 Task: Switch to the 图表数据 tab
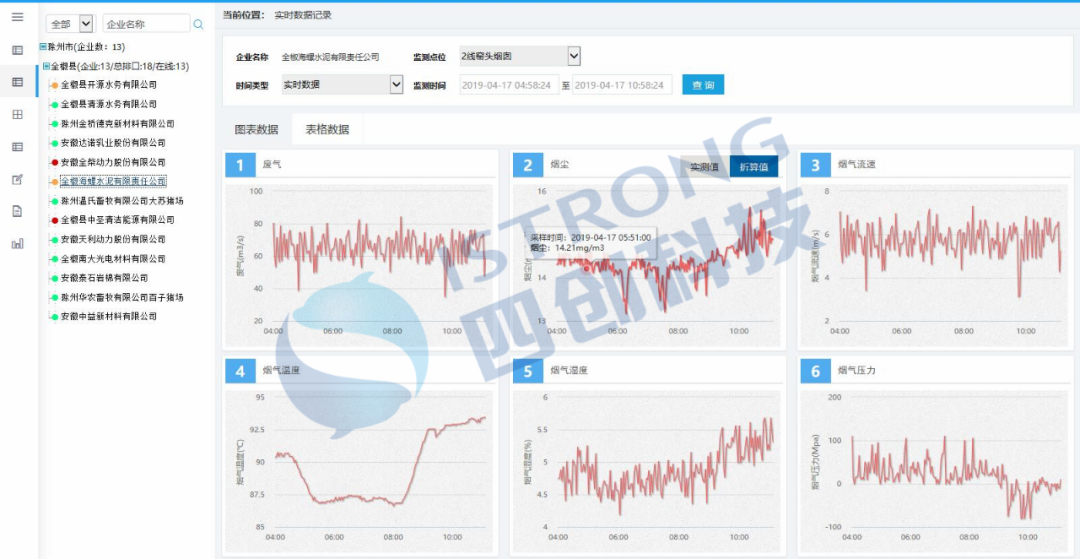[256, 129]
